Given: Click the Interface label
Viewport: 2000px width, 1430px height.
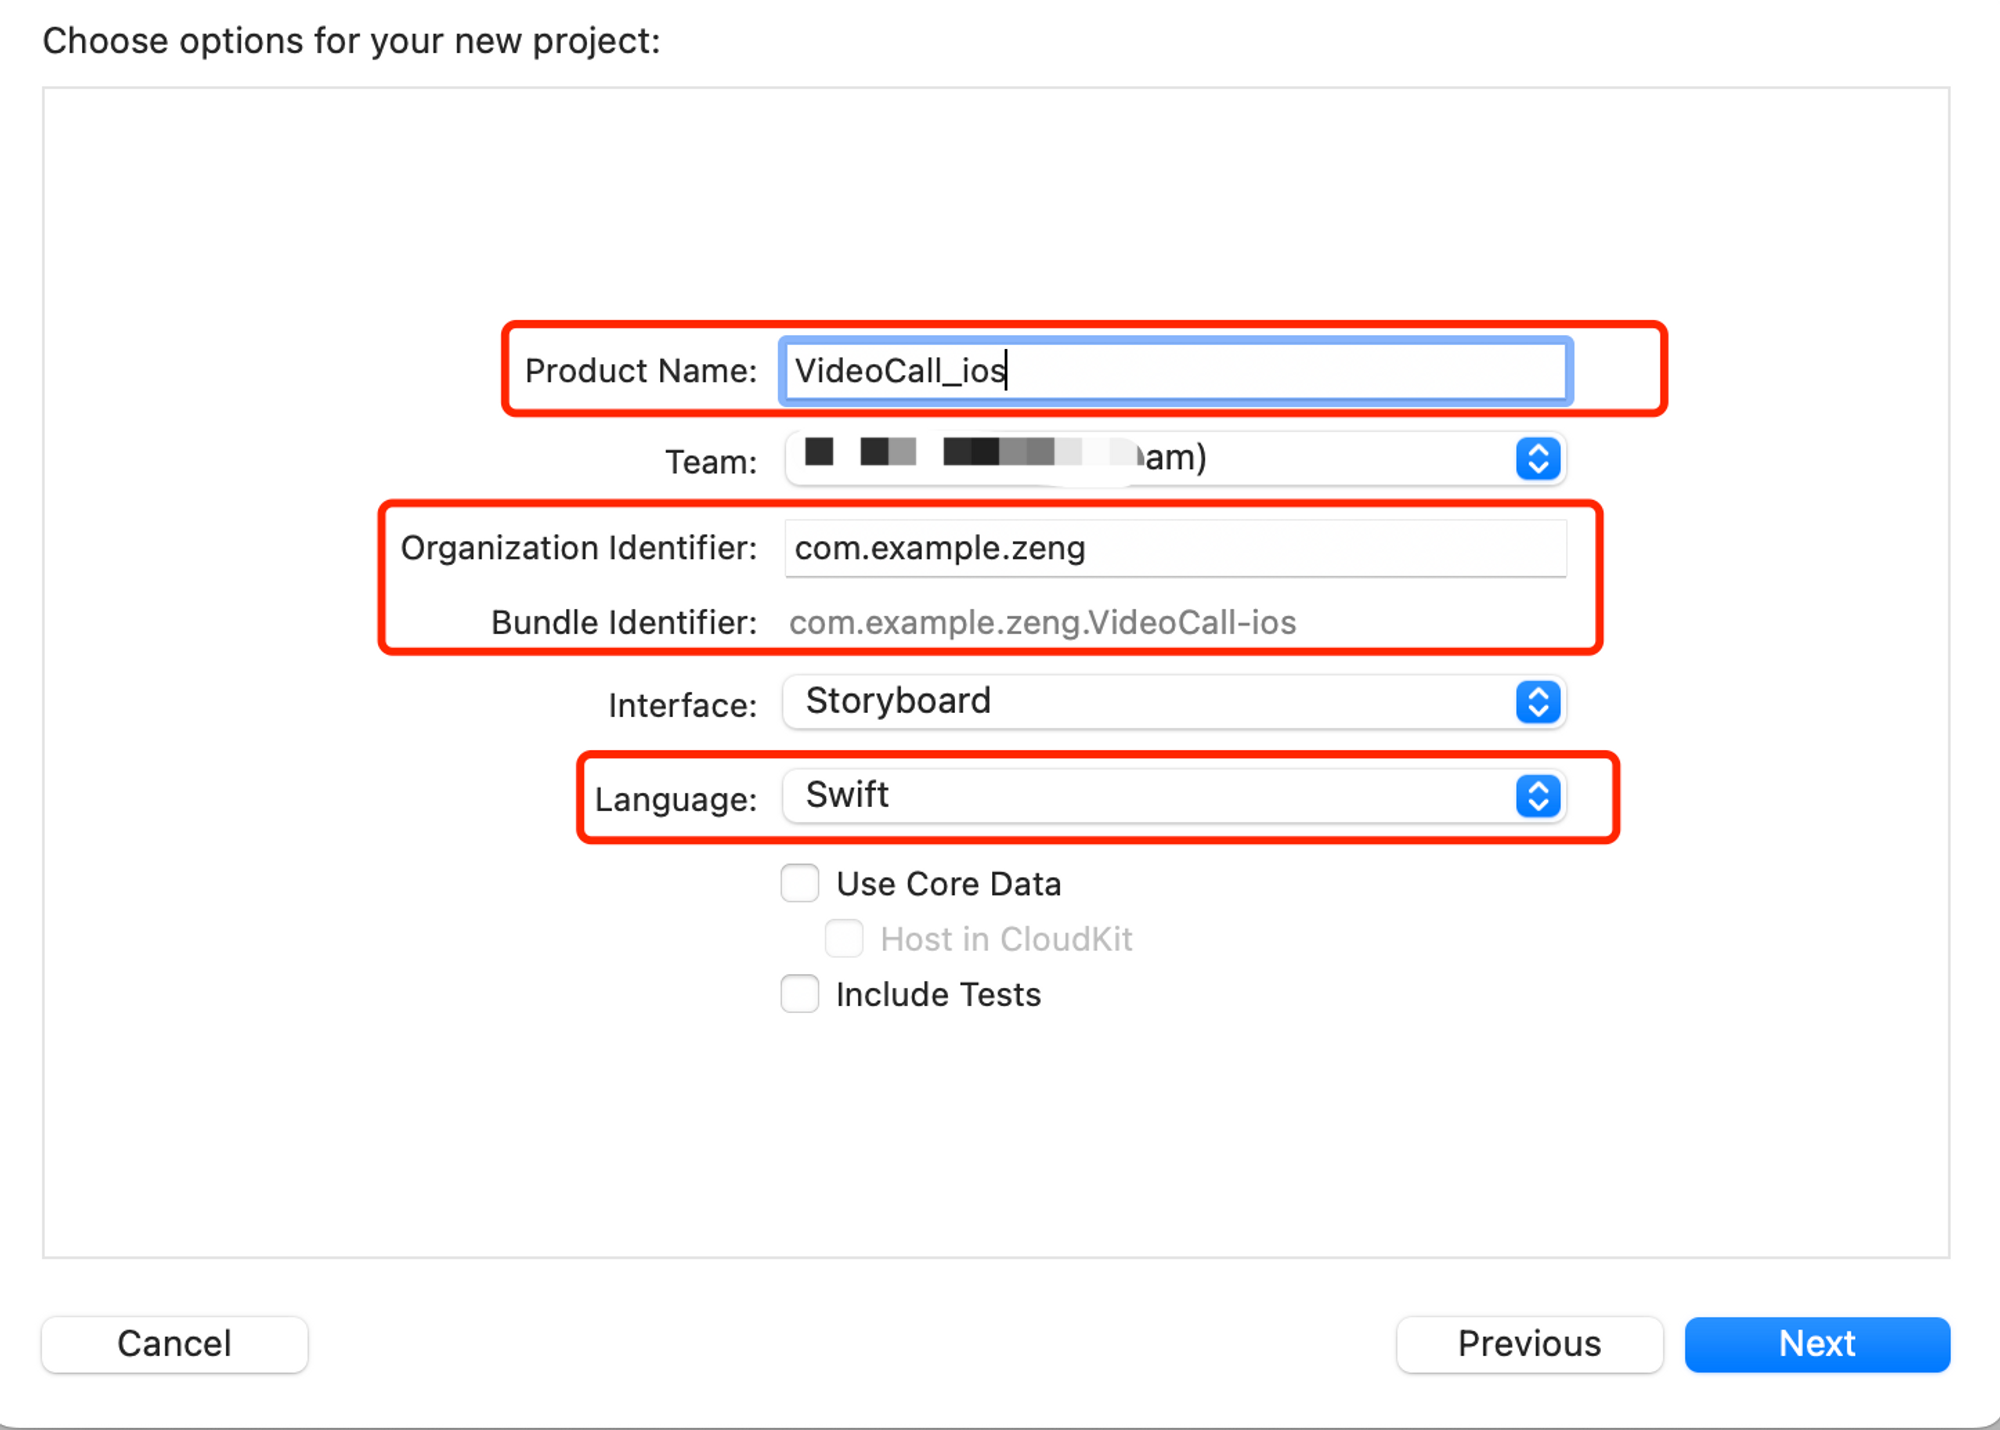Looking at the screenshot, I should [x=683, y=705].
